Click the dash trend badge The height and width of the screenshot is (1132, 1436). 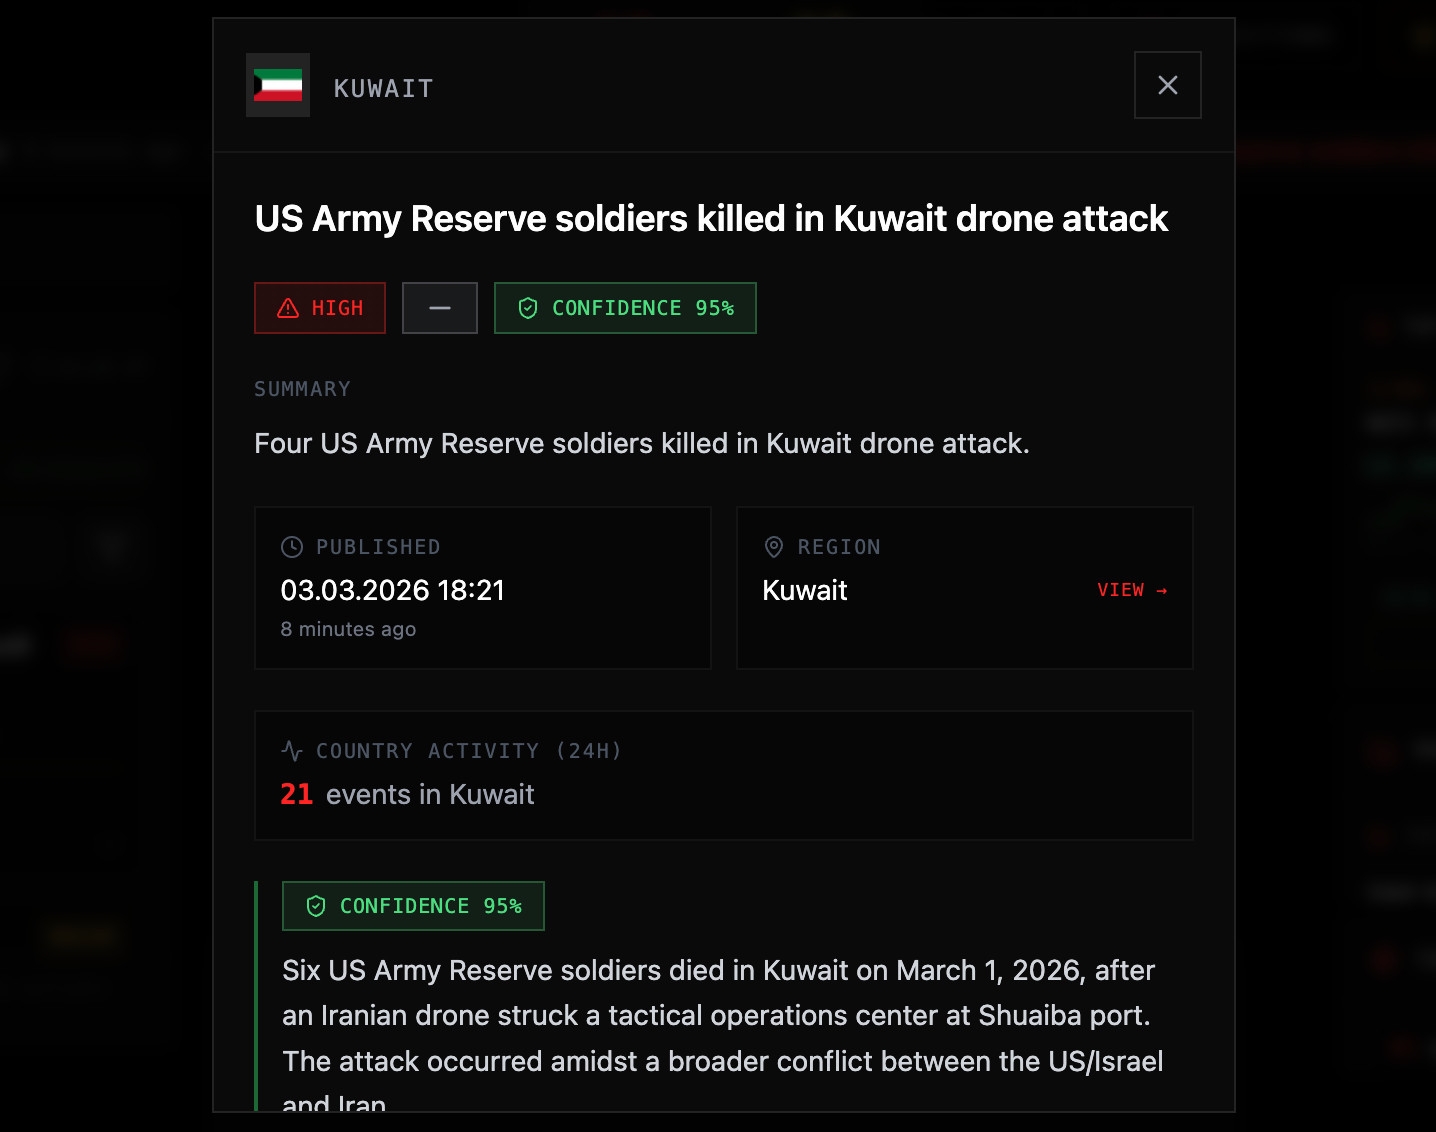440,308
